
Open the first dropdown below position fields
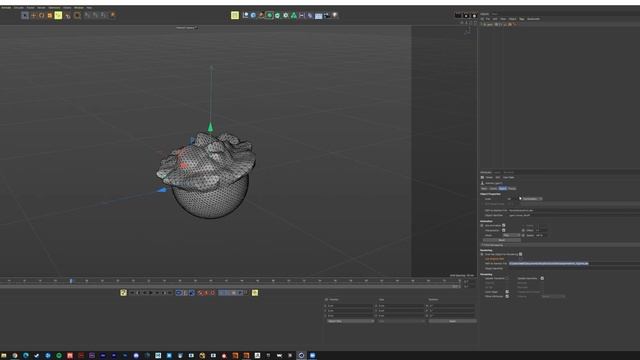click(x=350, y=321)
